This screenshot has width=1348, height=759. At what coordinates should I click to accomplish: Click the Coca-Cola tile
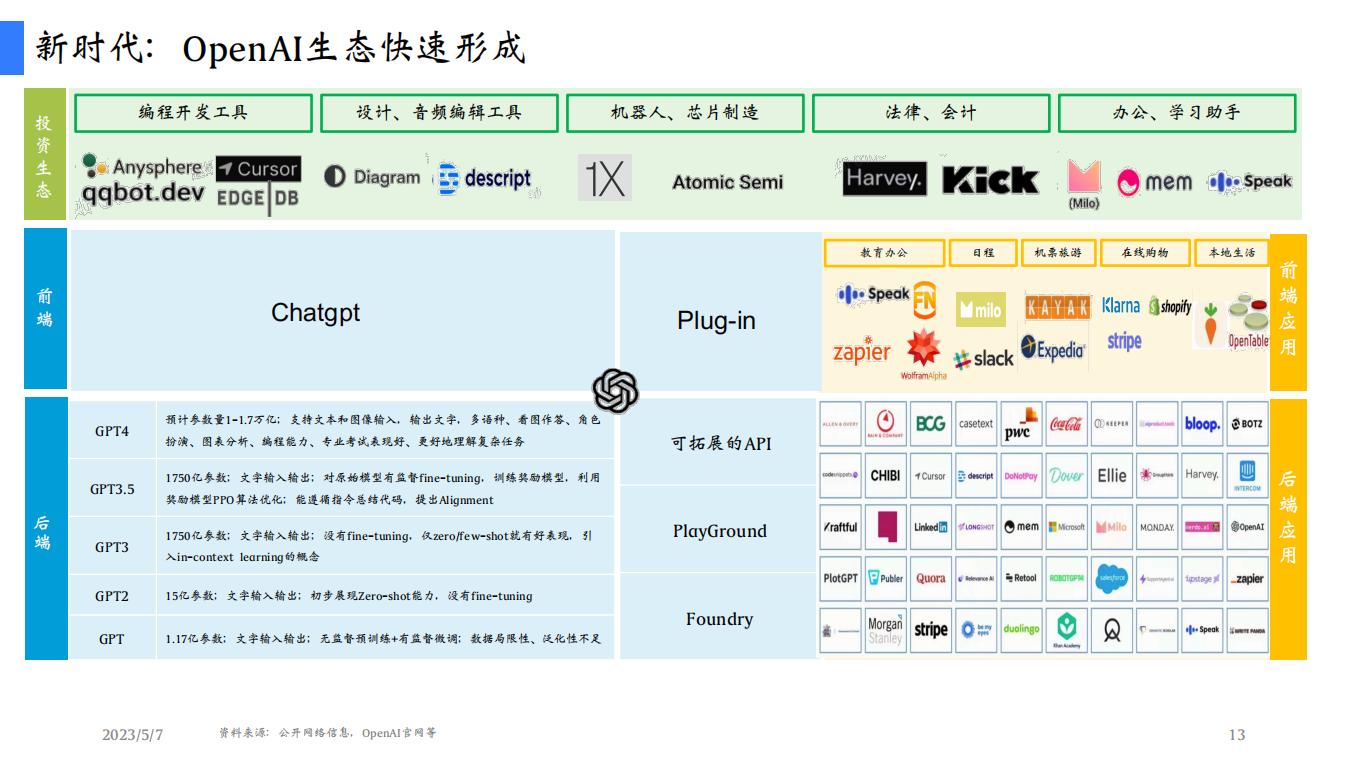(x=1066, y=423)
